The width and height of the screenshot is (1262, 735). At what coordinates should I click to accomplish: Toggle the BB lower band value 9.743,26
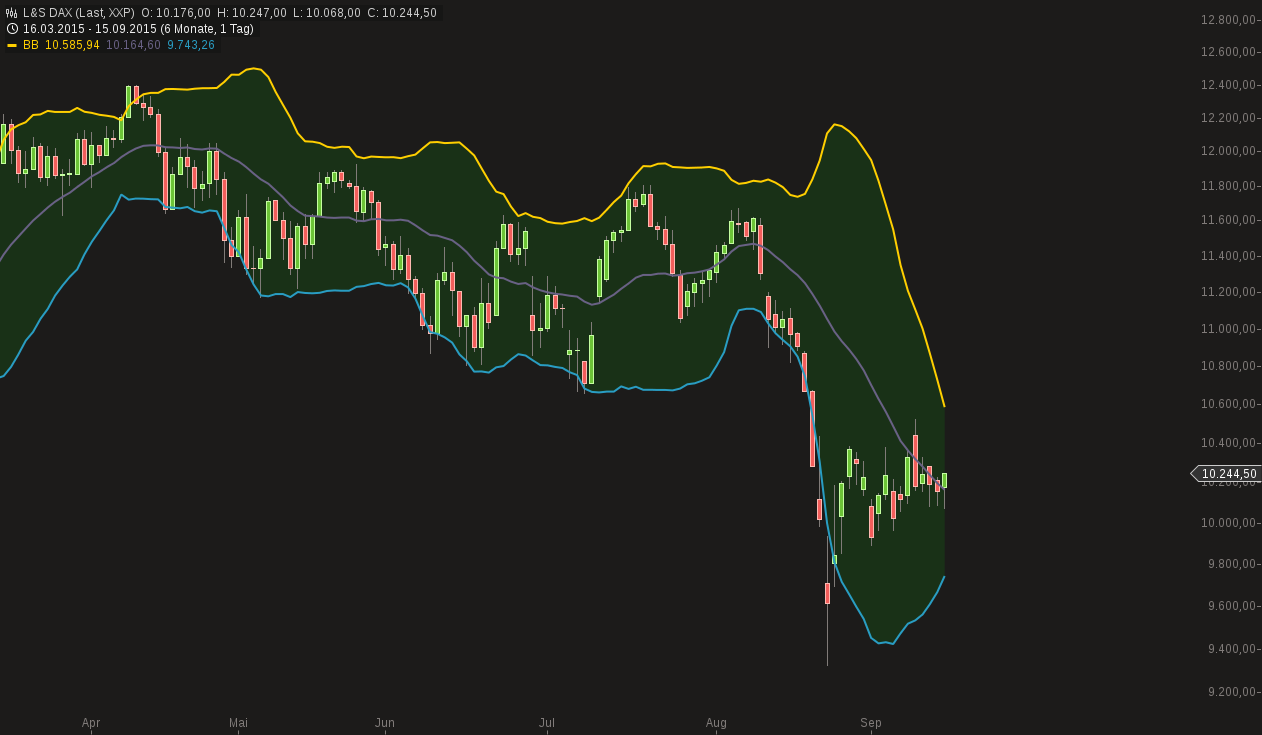(190, 44)
